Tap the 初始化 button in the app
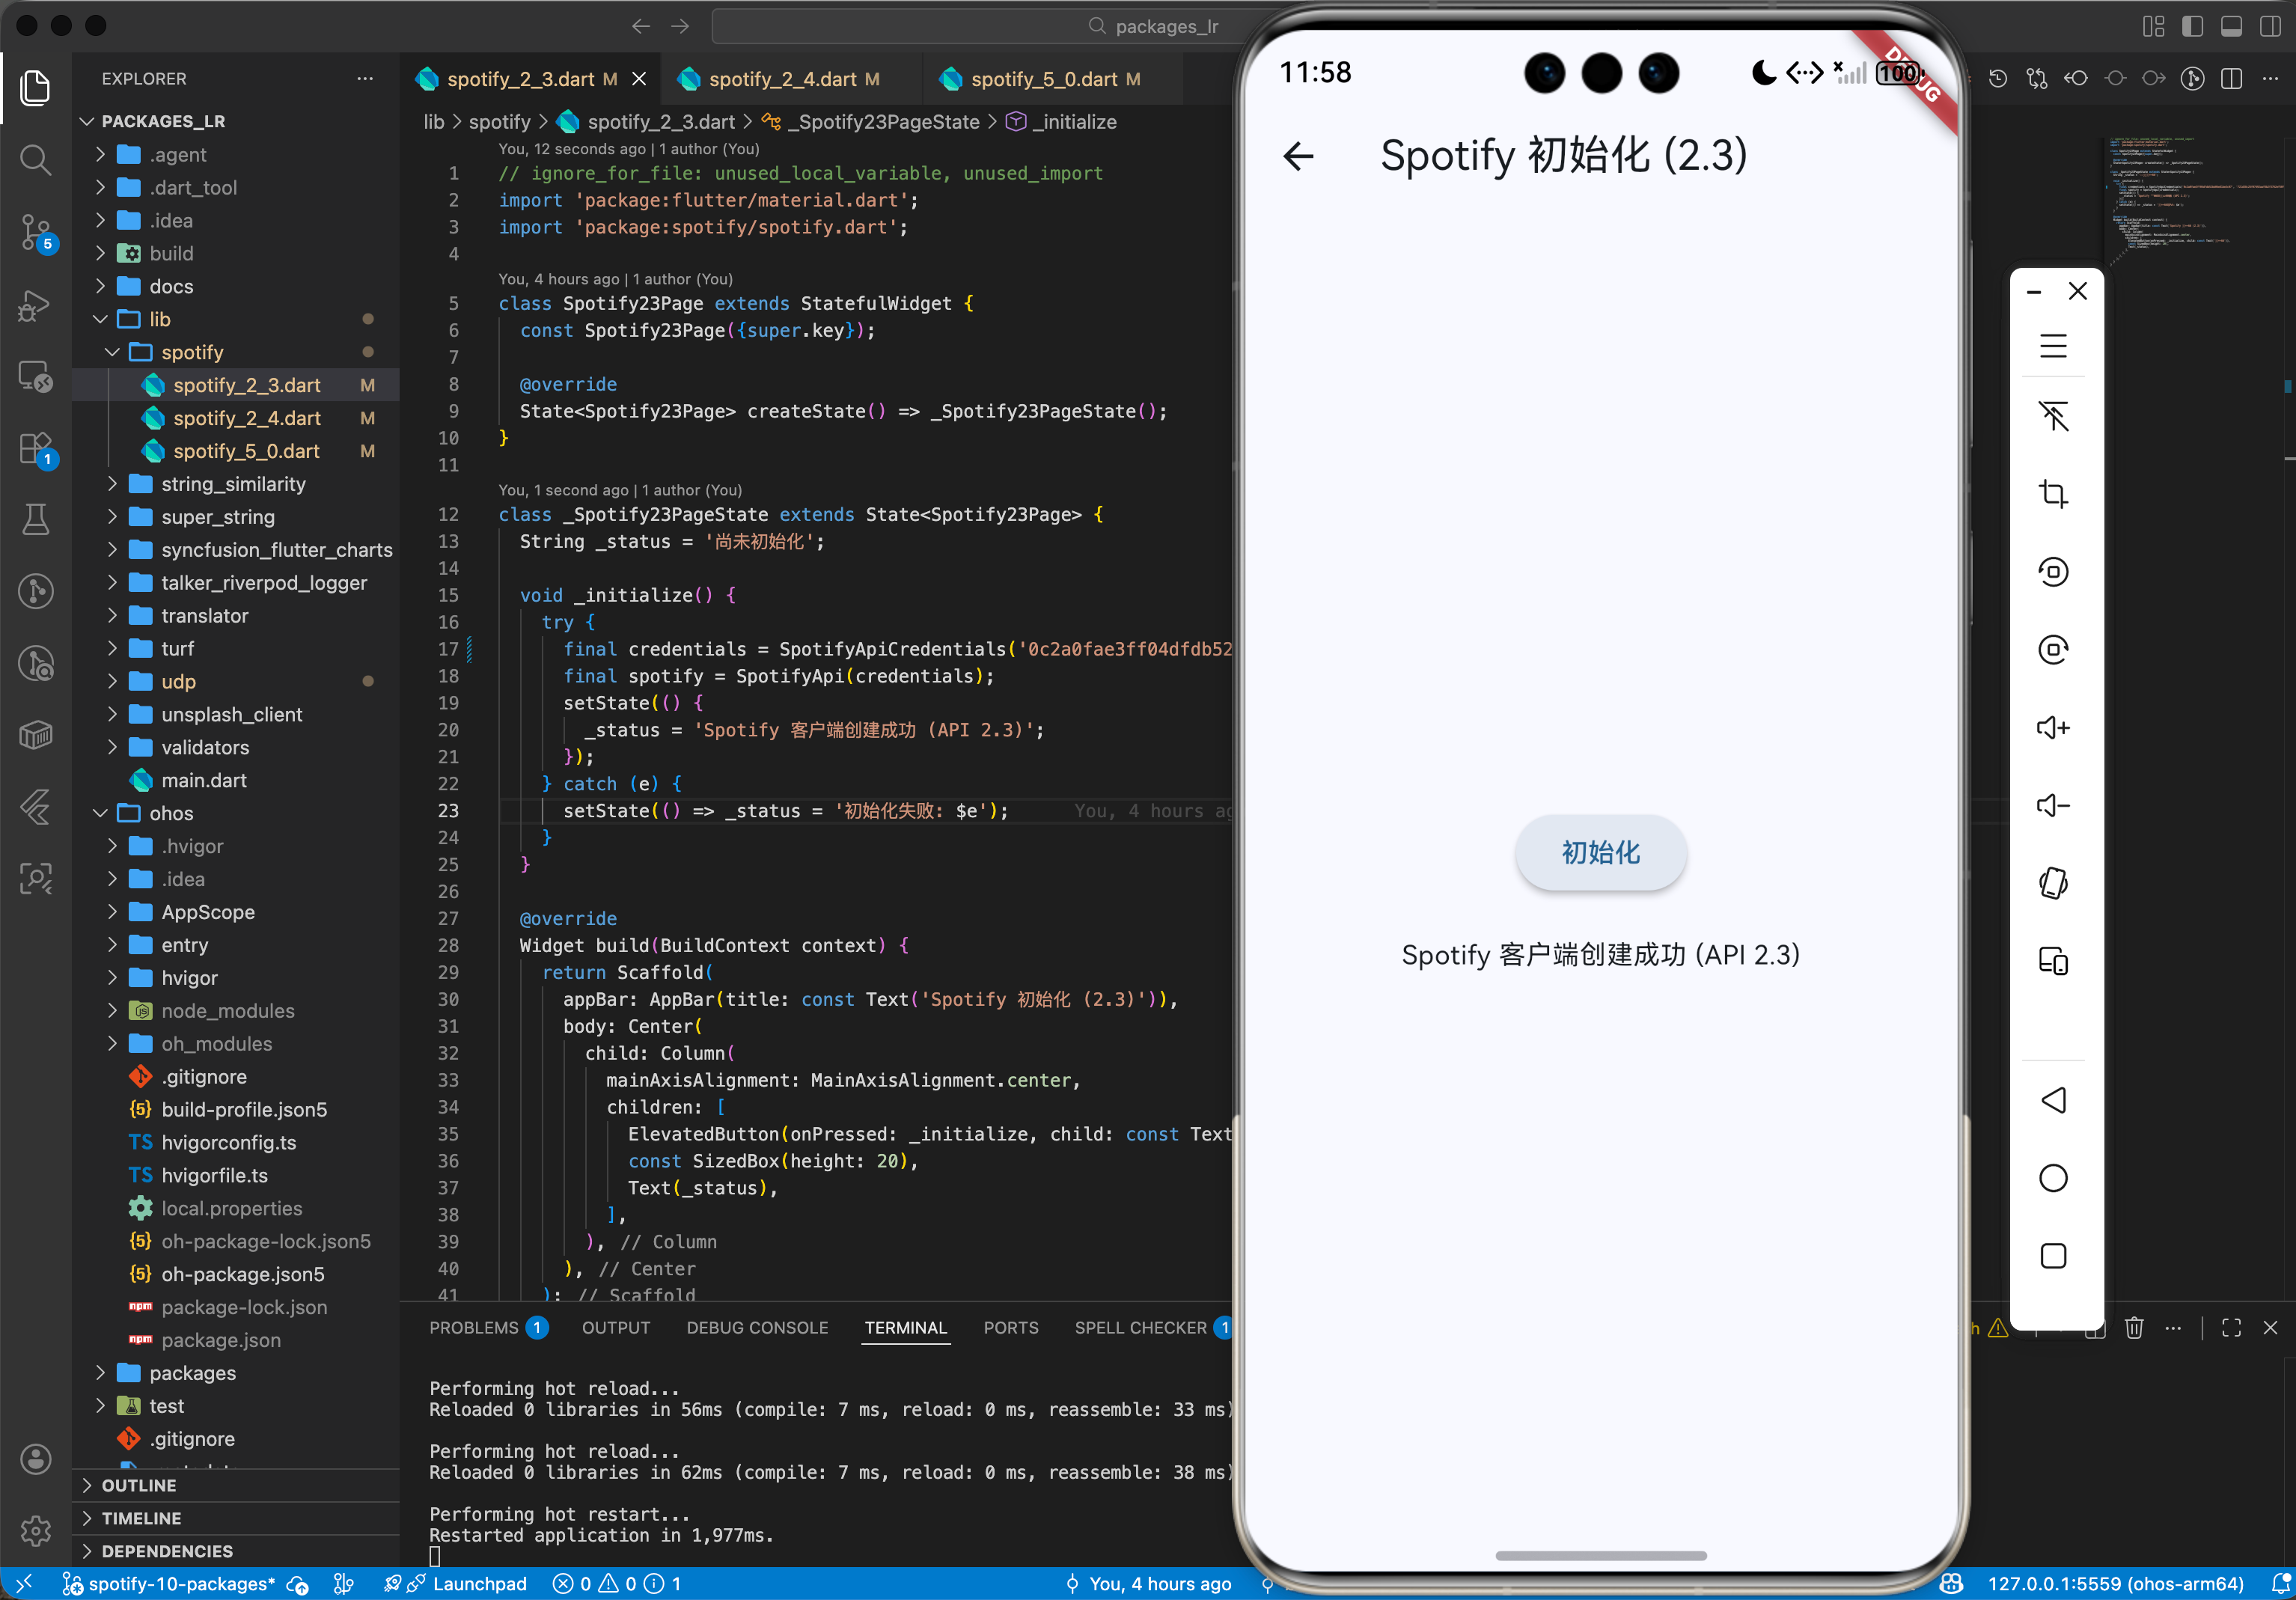The width and height of the screenshot is (2296, 1600). 1600,852
